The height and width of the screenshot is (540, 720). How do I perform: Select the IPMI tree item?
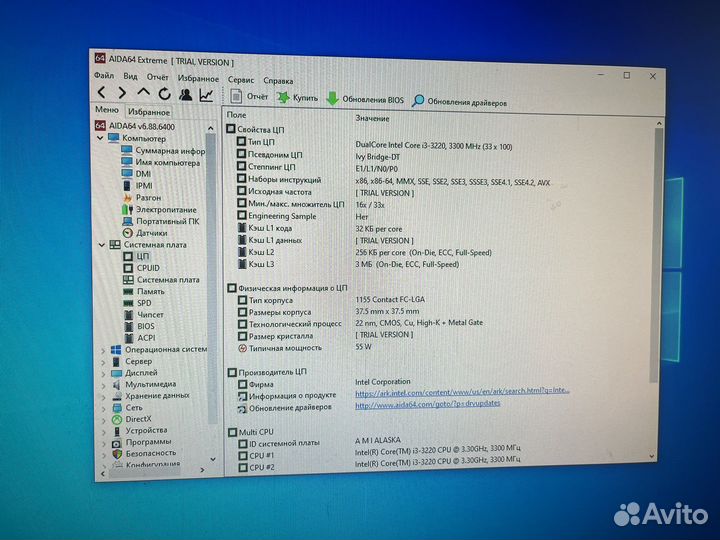(137, 186)
